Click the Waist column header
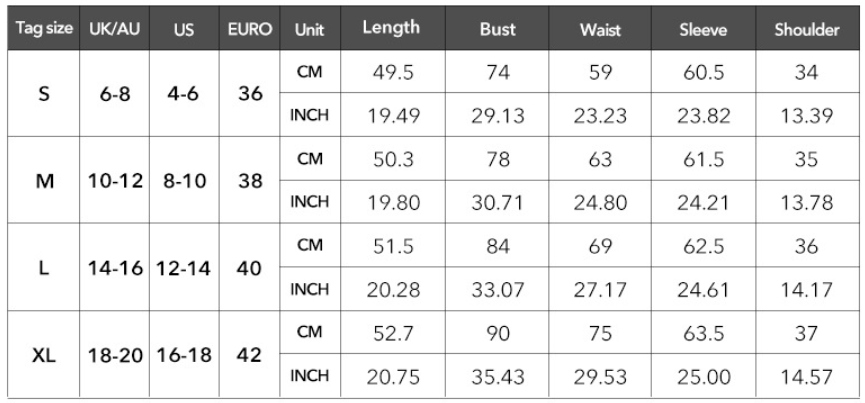This screenshot has height=403, width=865. (x=600, y=28)
